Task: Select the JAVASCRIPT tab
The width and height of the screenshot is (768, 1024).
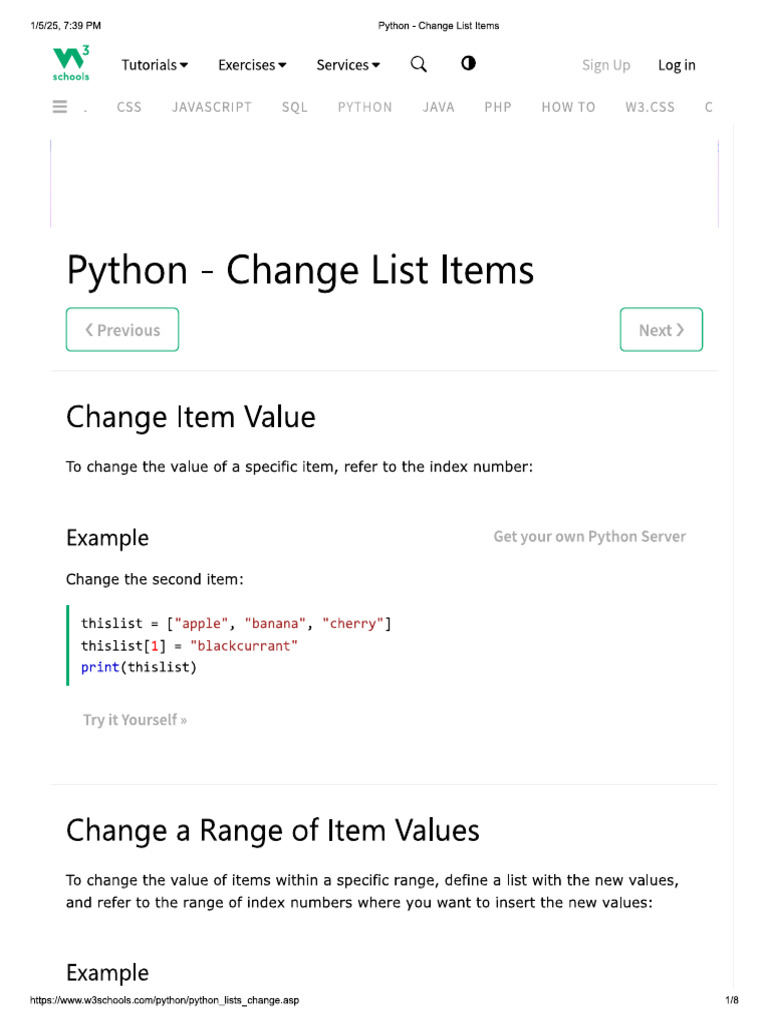Action: click(212, 107)
